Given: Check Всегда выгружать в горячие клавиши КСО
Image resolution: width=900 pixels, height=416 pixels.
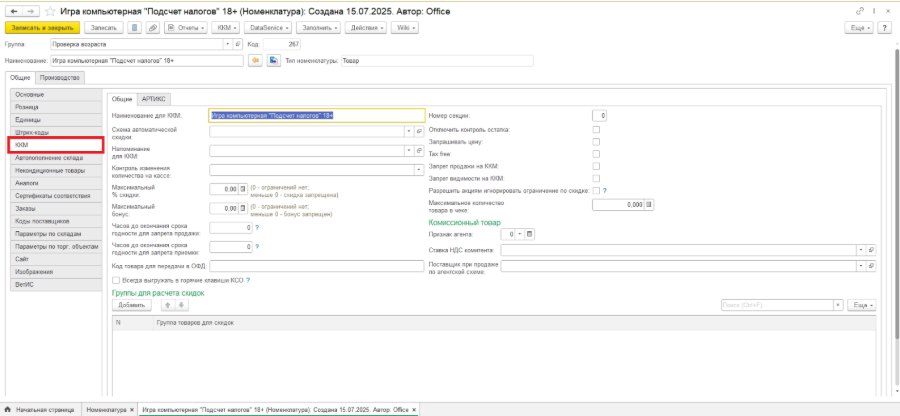Looking at the screenshot, I should point(117,281).
